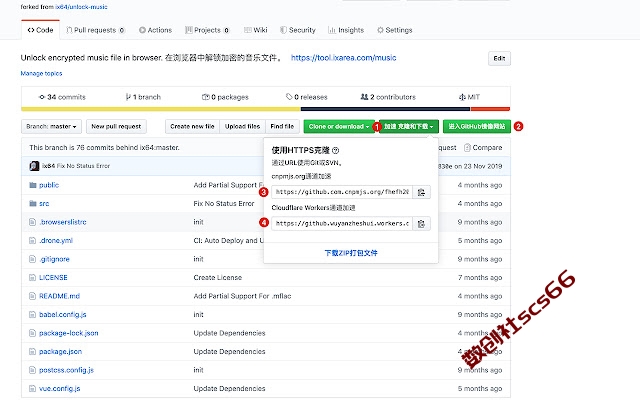Open the babel.config.js file
This screenshot has width=640, height=400.
62,314
